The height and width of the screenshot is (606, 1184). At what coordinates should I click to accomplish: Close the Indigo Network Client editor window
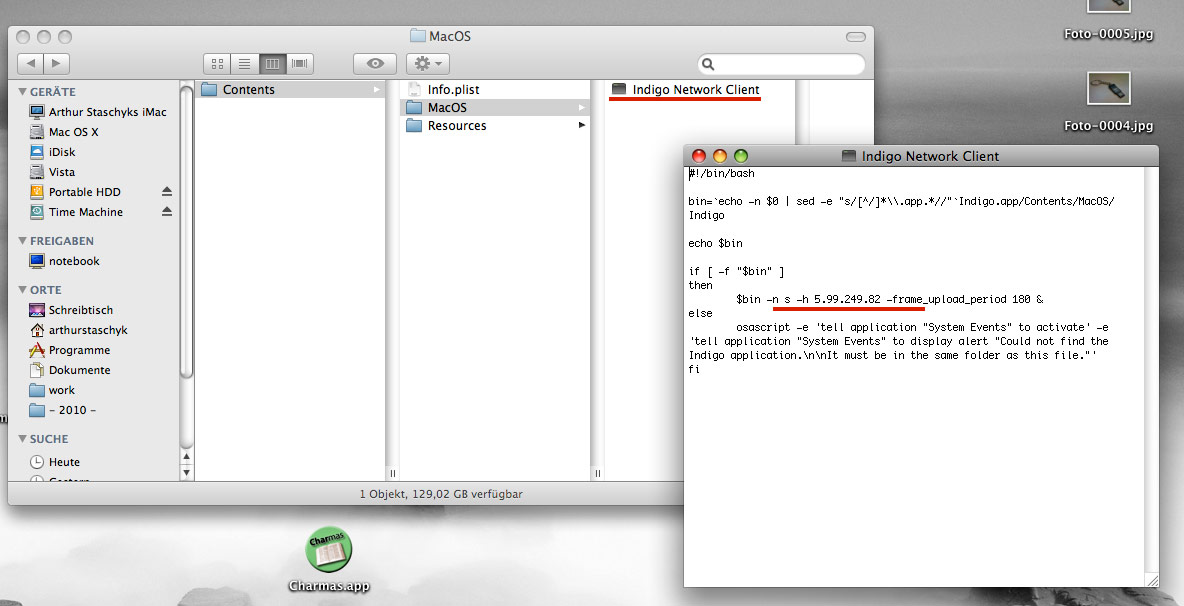(698, 156)
